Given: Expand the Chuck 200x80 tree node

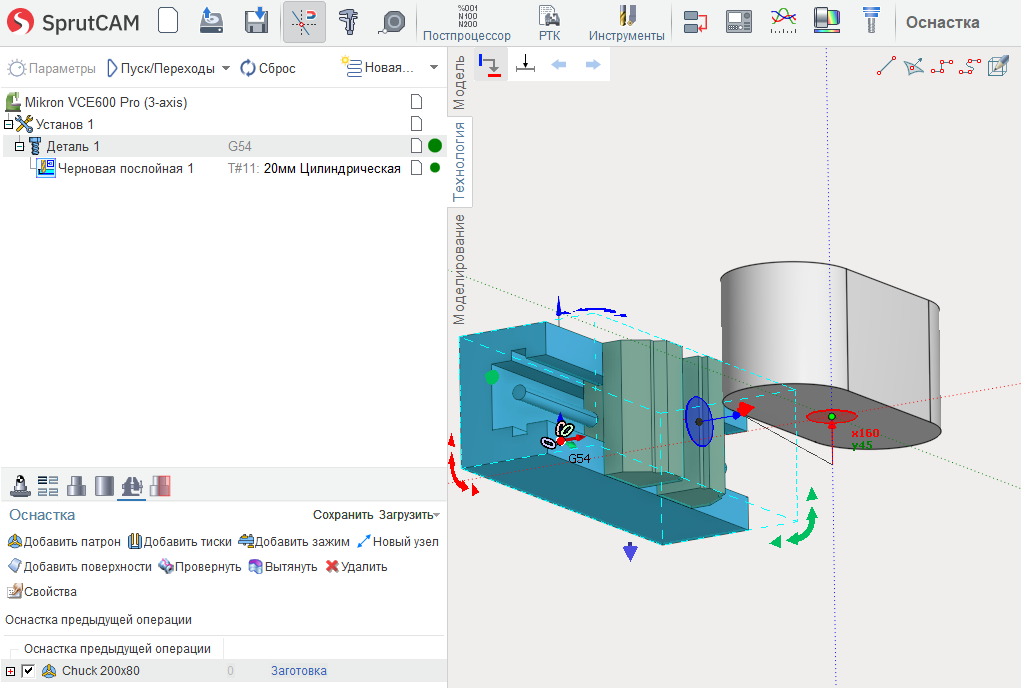Looking at the screenshot, I should (x=11, y=671).
